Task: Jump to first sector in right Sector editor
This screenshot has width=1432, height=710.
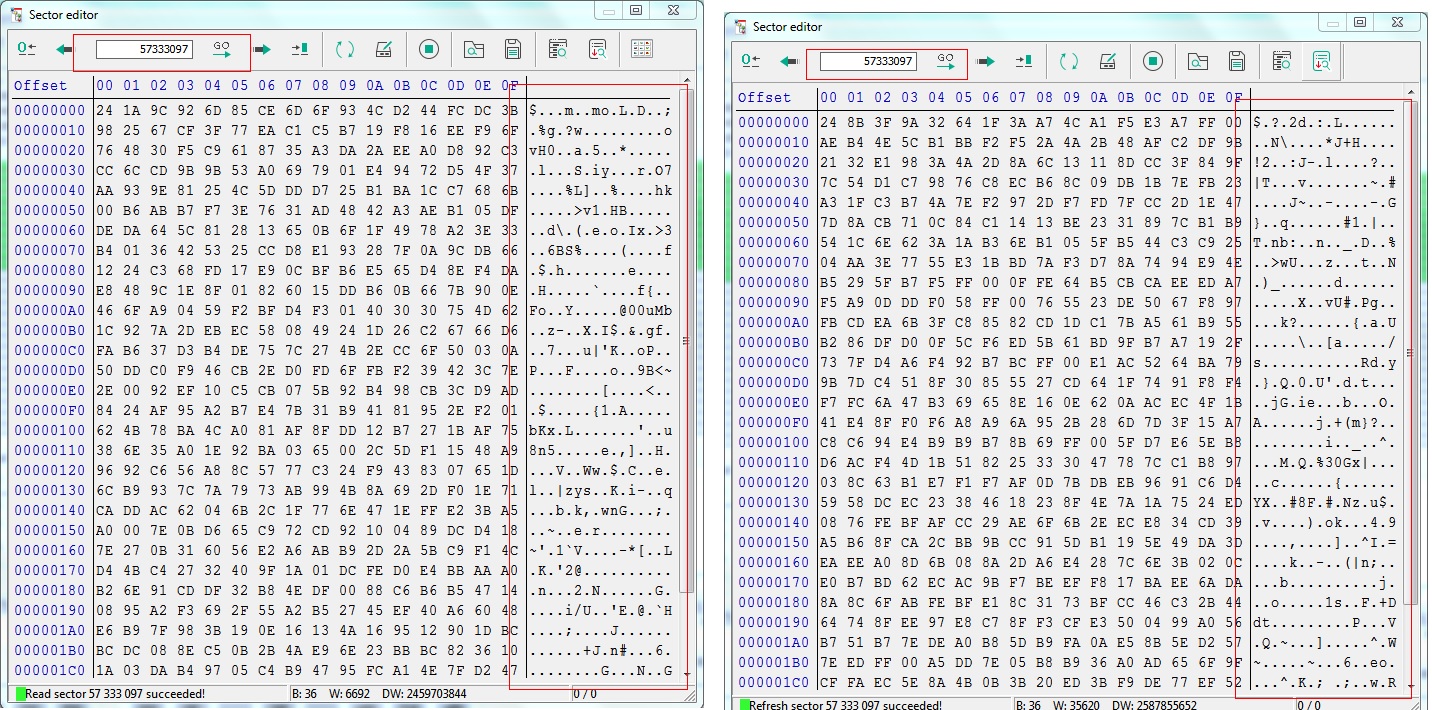Action: pyautogui.click(x=750, y=62)
